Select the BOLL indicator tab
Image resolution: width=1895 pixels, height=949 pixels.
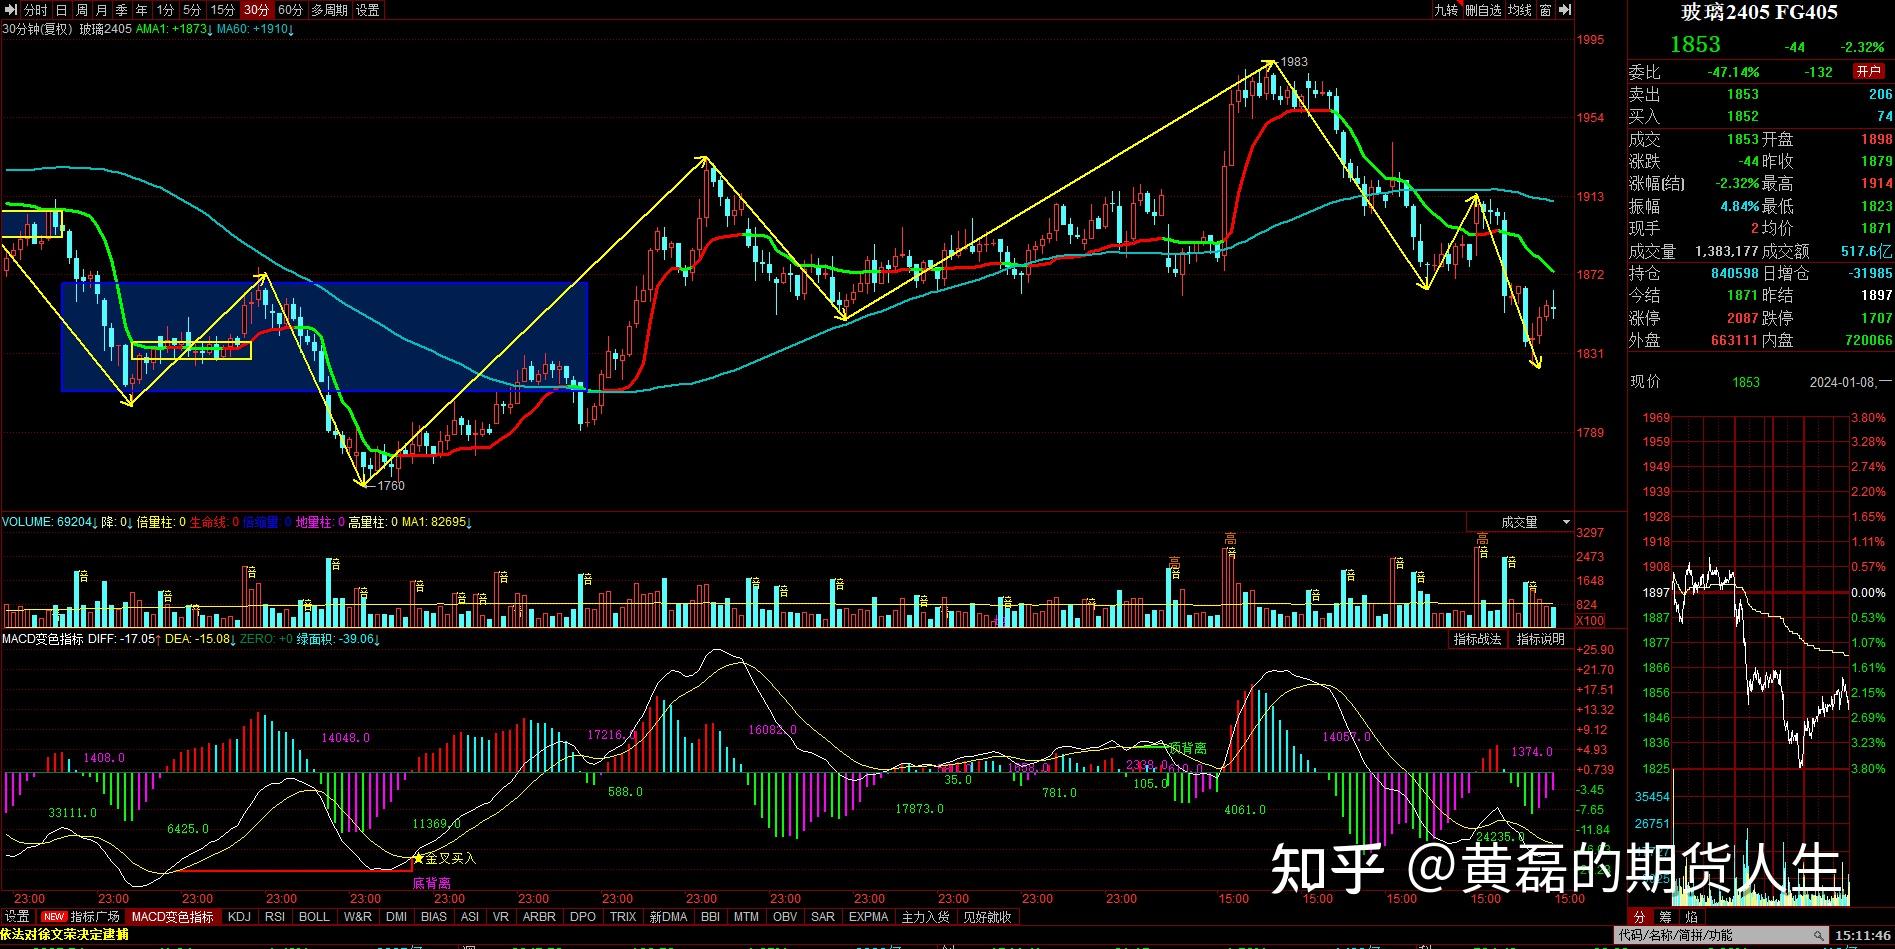[314, 916]
